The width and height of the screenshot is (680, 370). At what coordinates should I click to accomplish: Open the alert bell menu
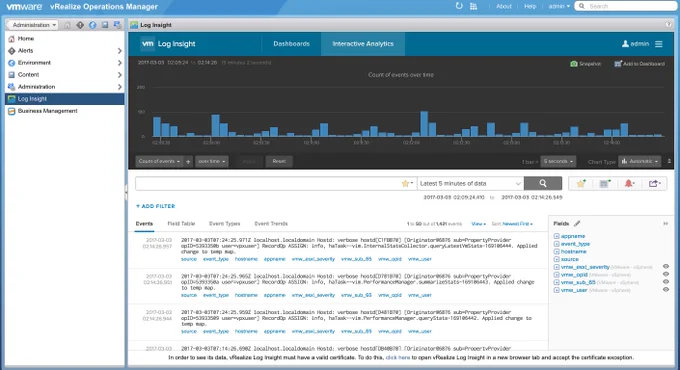coord(629,183)
